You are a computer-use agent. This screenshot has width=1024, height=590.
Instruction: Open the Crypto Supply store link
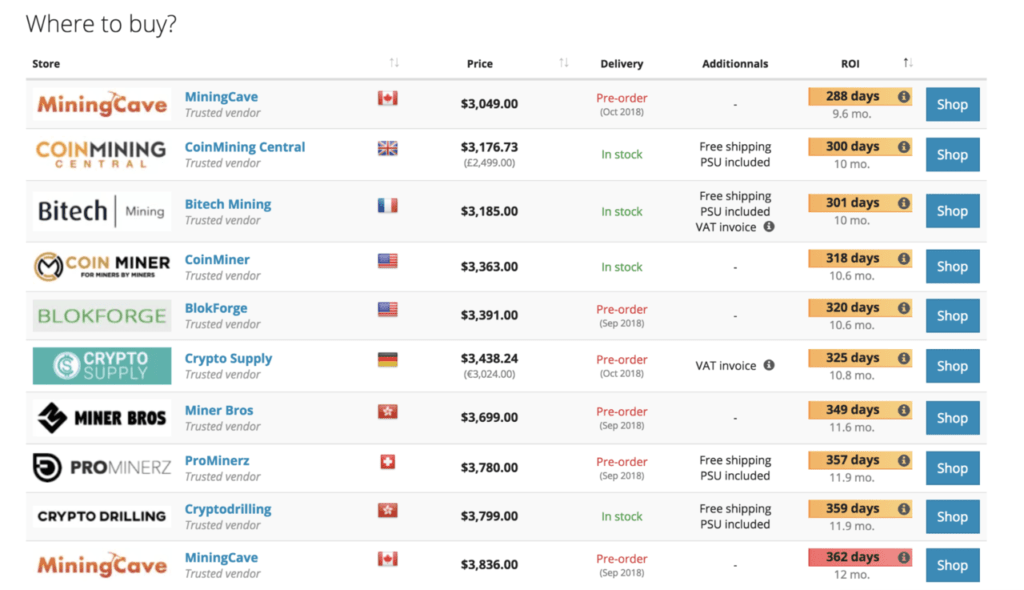tap(229, 359)
